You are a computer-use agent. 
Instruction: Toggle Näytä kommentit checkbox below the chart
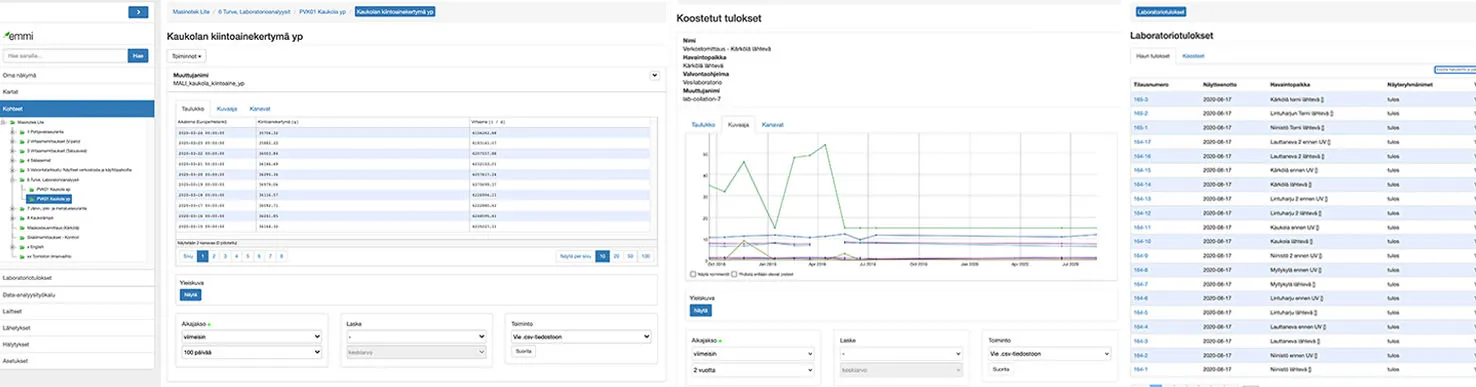pyautogui.click(x=693, y=274)
